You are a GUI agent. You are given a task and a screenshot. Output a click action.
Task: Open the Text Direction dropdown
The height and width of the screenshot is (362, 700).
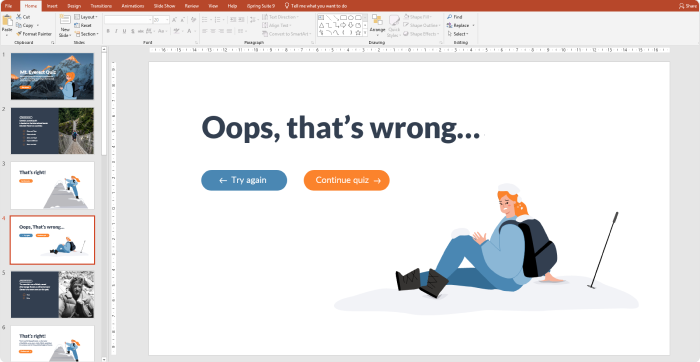click(281, 17)
